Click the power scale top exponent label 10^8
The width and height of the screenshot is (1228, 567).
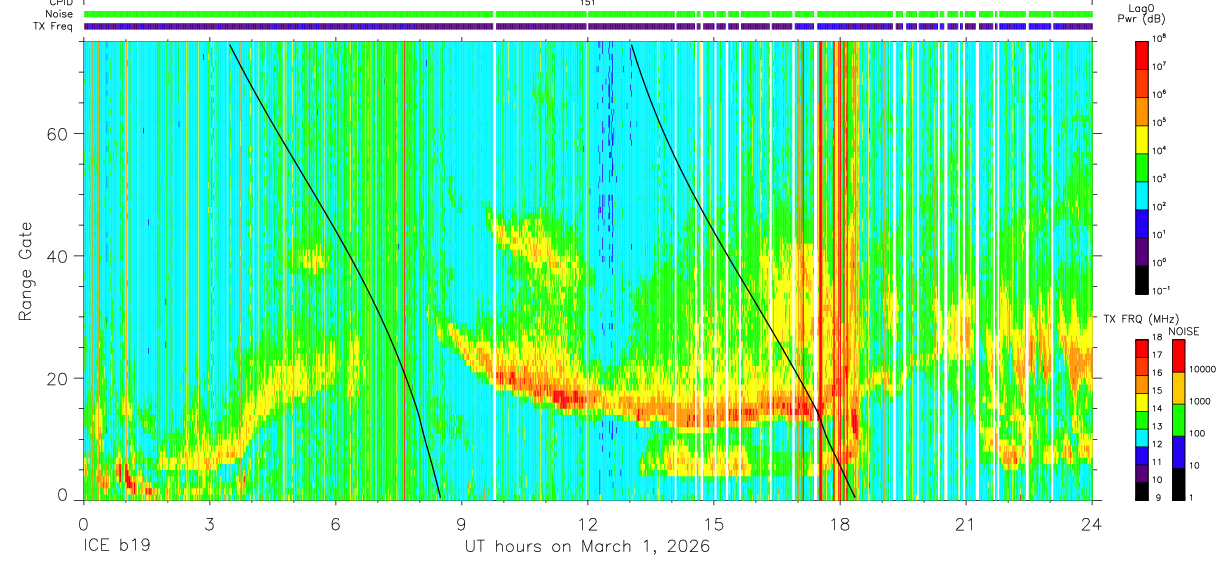point(1160,38)
